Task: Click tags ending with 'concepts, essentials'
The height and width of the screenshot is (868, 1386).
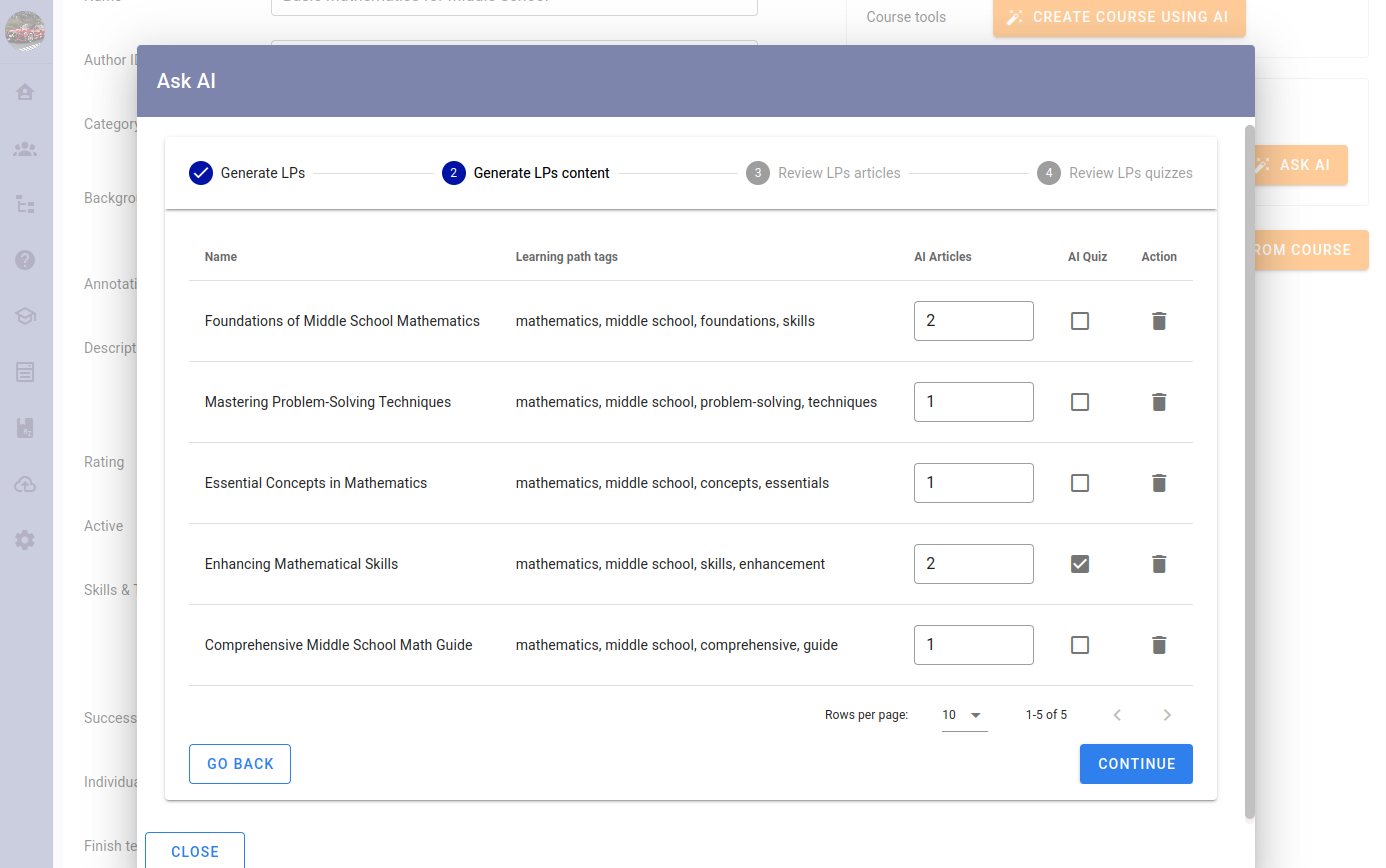Action: tap(672, 483)
